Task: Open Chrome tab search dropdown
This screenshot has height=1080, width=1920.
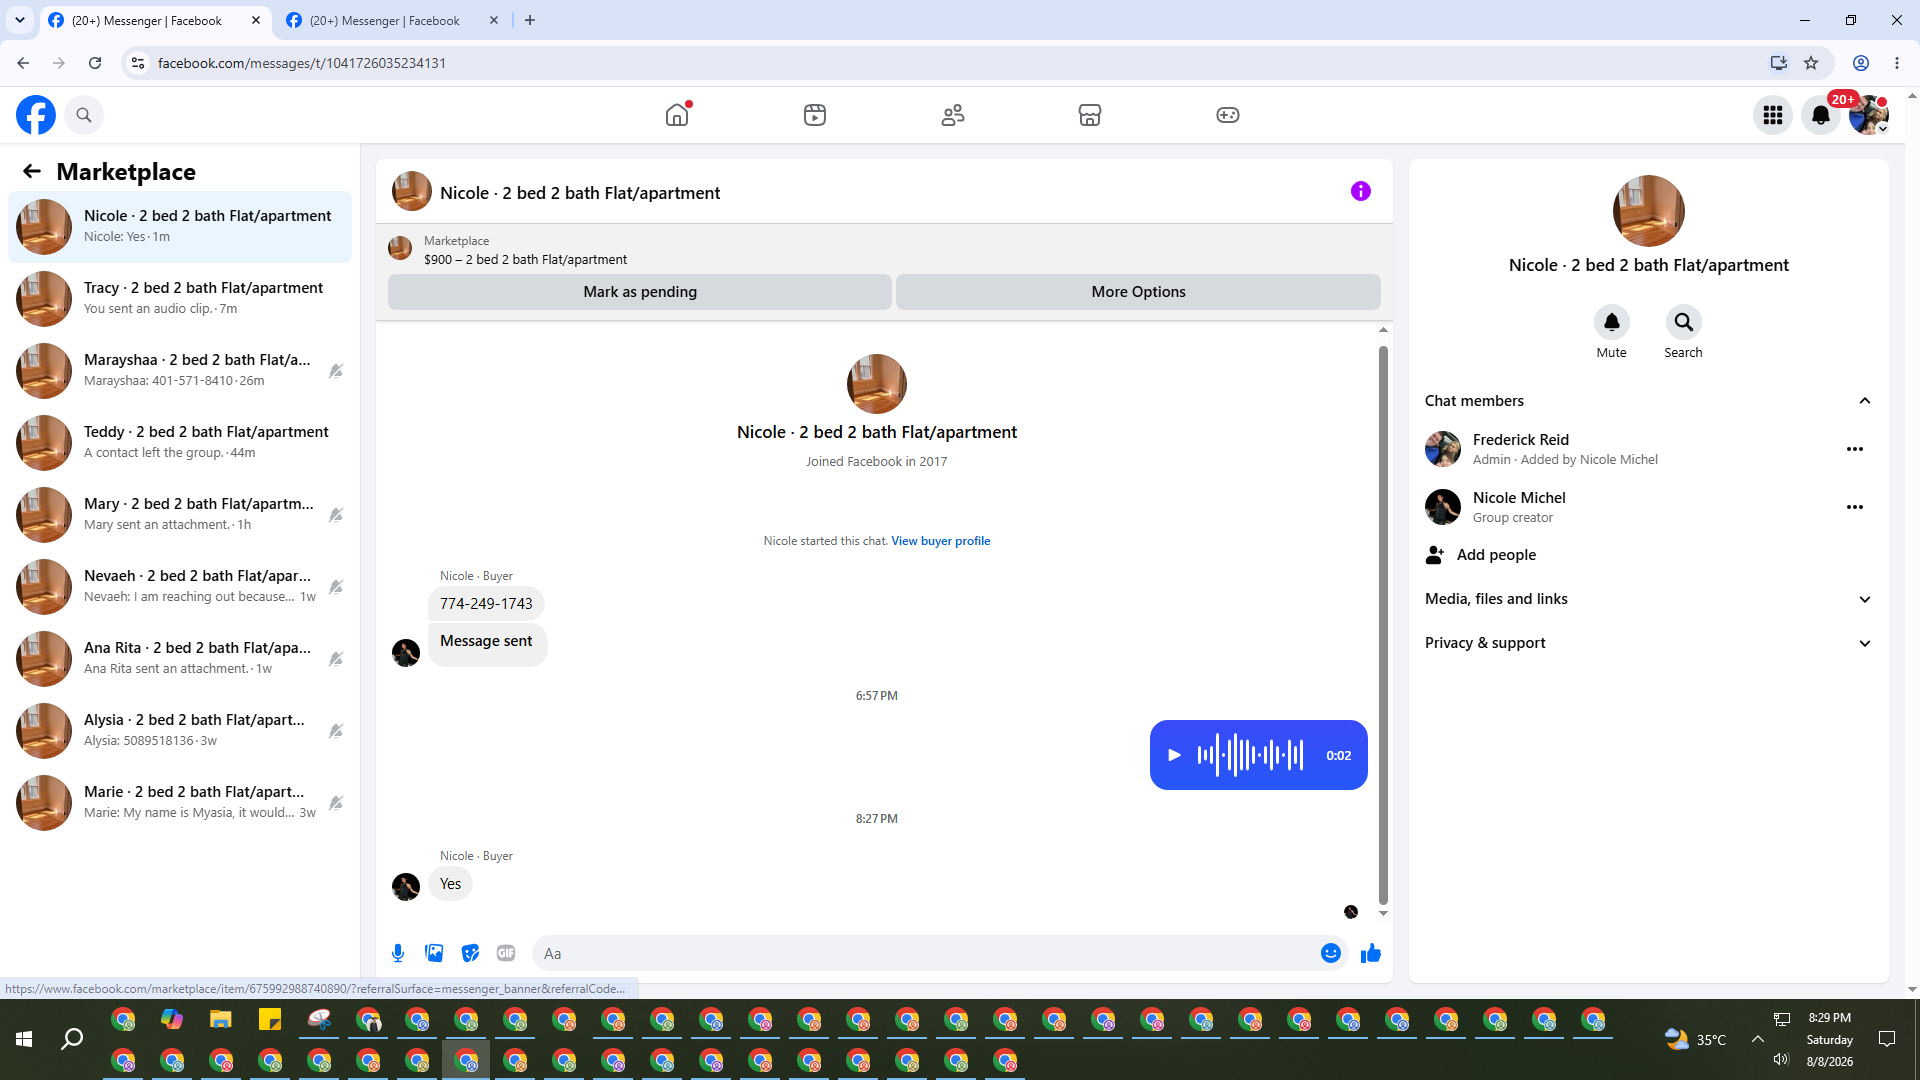Action: [20, 20]
